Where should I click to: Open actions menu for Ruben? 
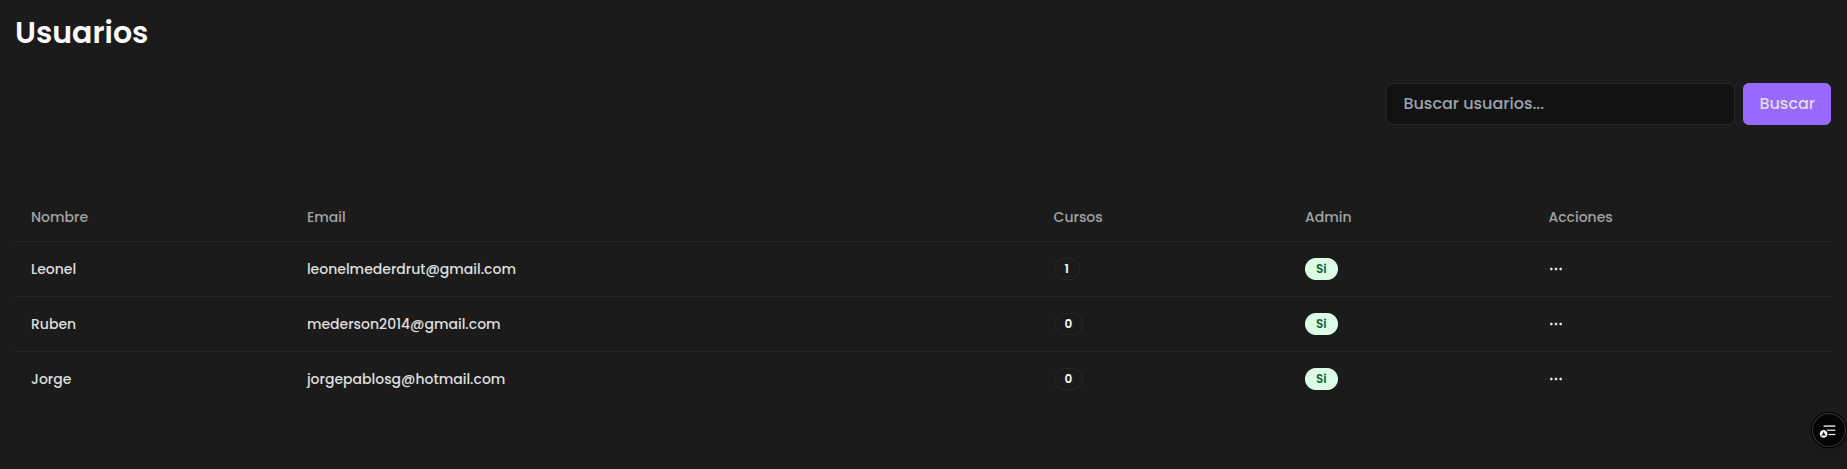1555,324
